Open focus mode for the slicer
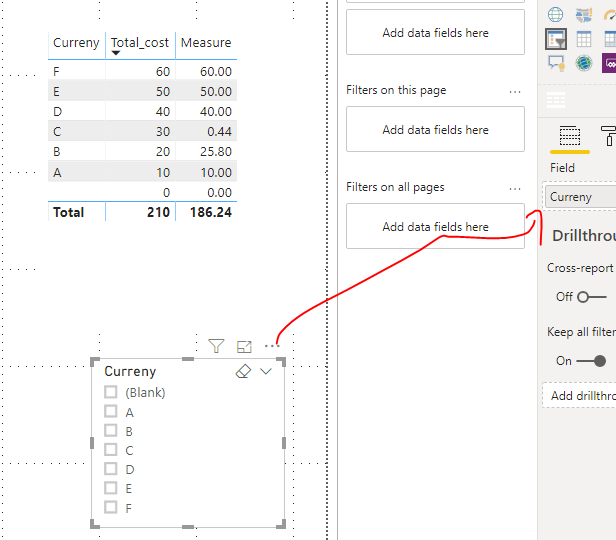This screenshot has width=616, height=540. pos(244,346)
